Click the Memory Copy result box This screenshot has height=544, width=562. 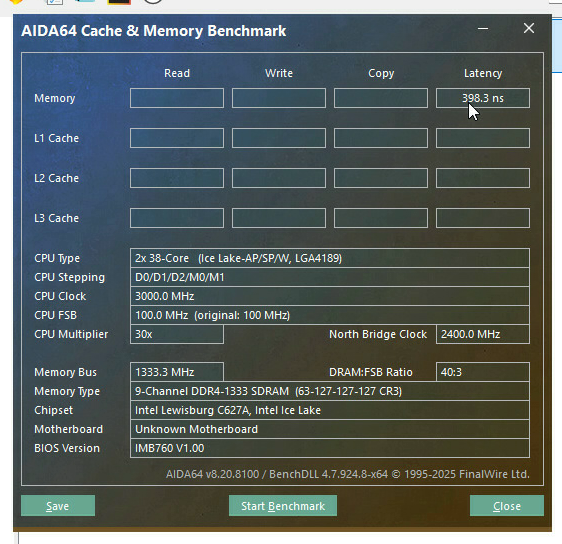pos(381,98)
